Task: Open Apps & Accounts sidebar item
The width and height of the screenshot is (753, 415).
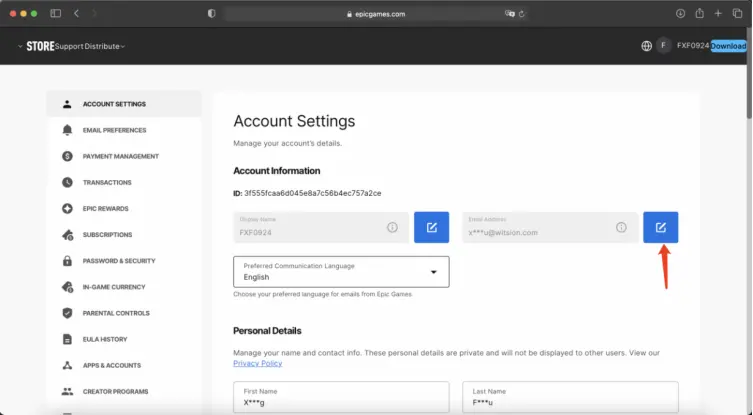Action: tap(124, 365)
